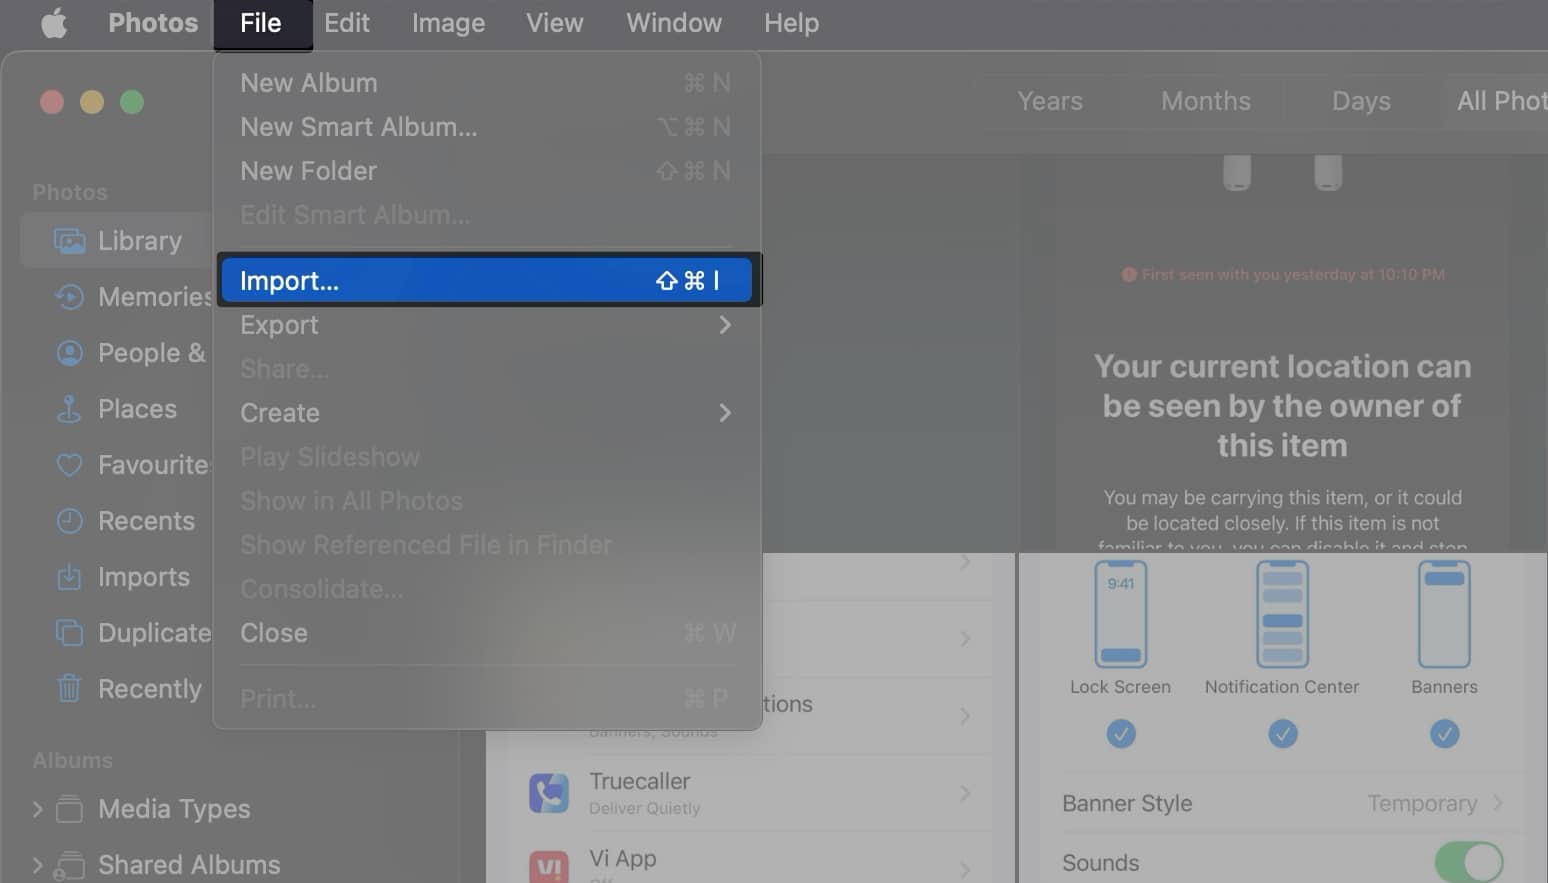Select New Smart Album… menu item
The width and height of the screenshot is (1548, 883).
[x=487, y=127]
